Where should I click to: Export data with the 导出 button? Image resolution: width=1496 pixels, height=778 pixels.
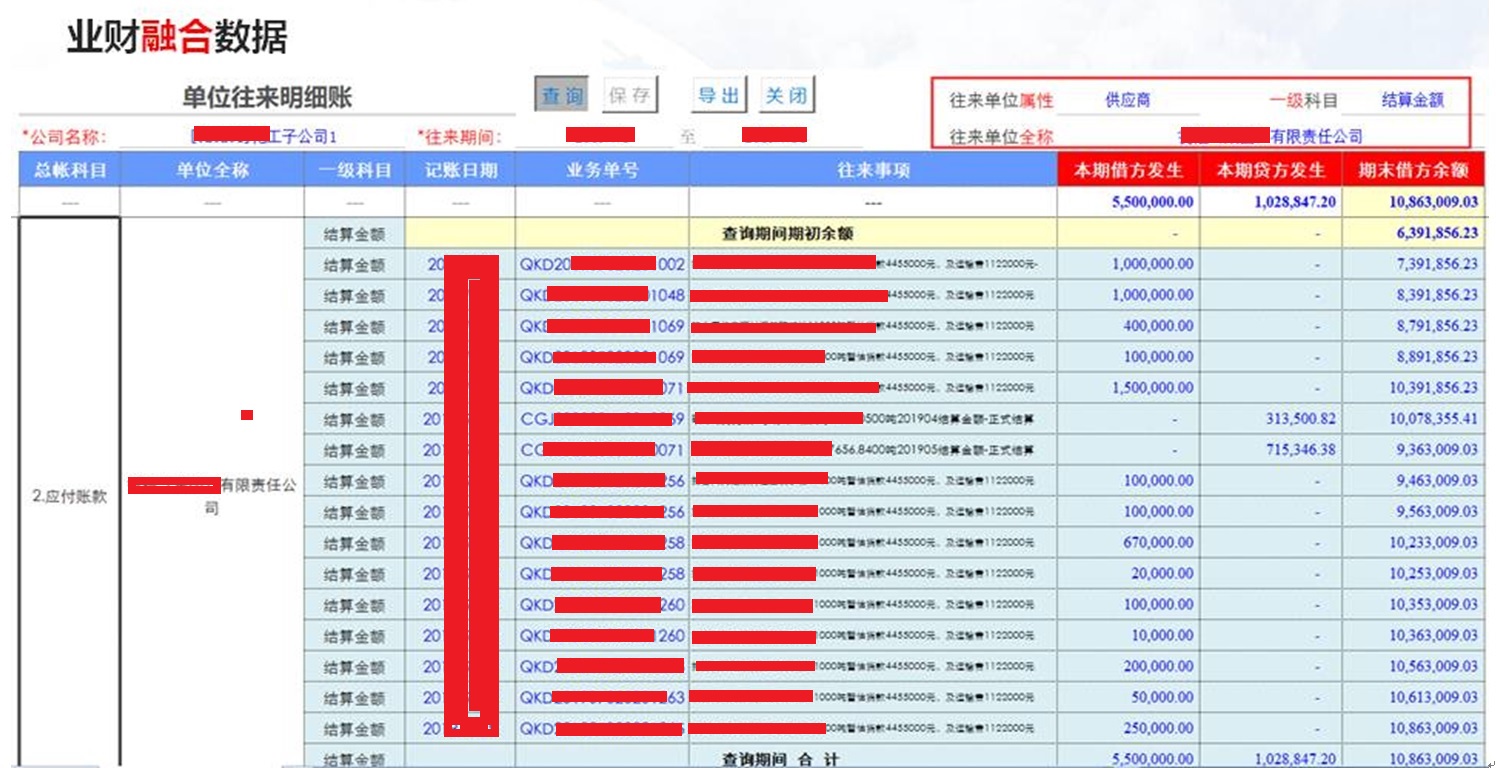718,96
